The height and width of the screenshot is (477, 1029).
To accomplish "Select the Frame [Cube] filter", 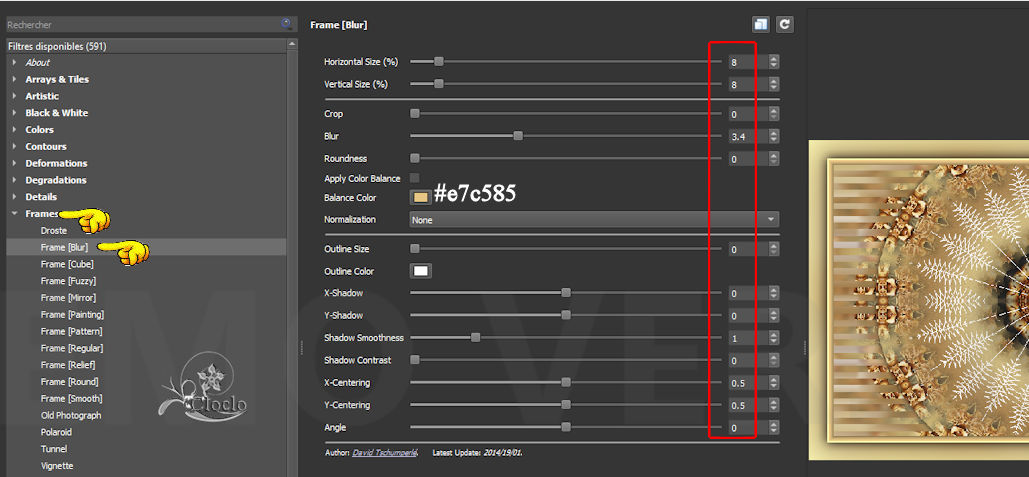I will (x=68, y=264).
